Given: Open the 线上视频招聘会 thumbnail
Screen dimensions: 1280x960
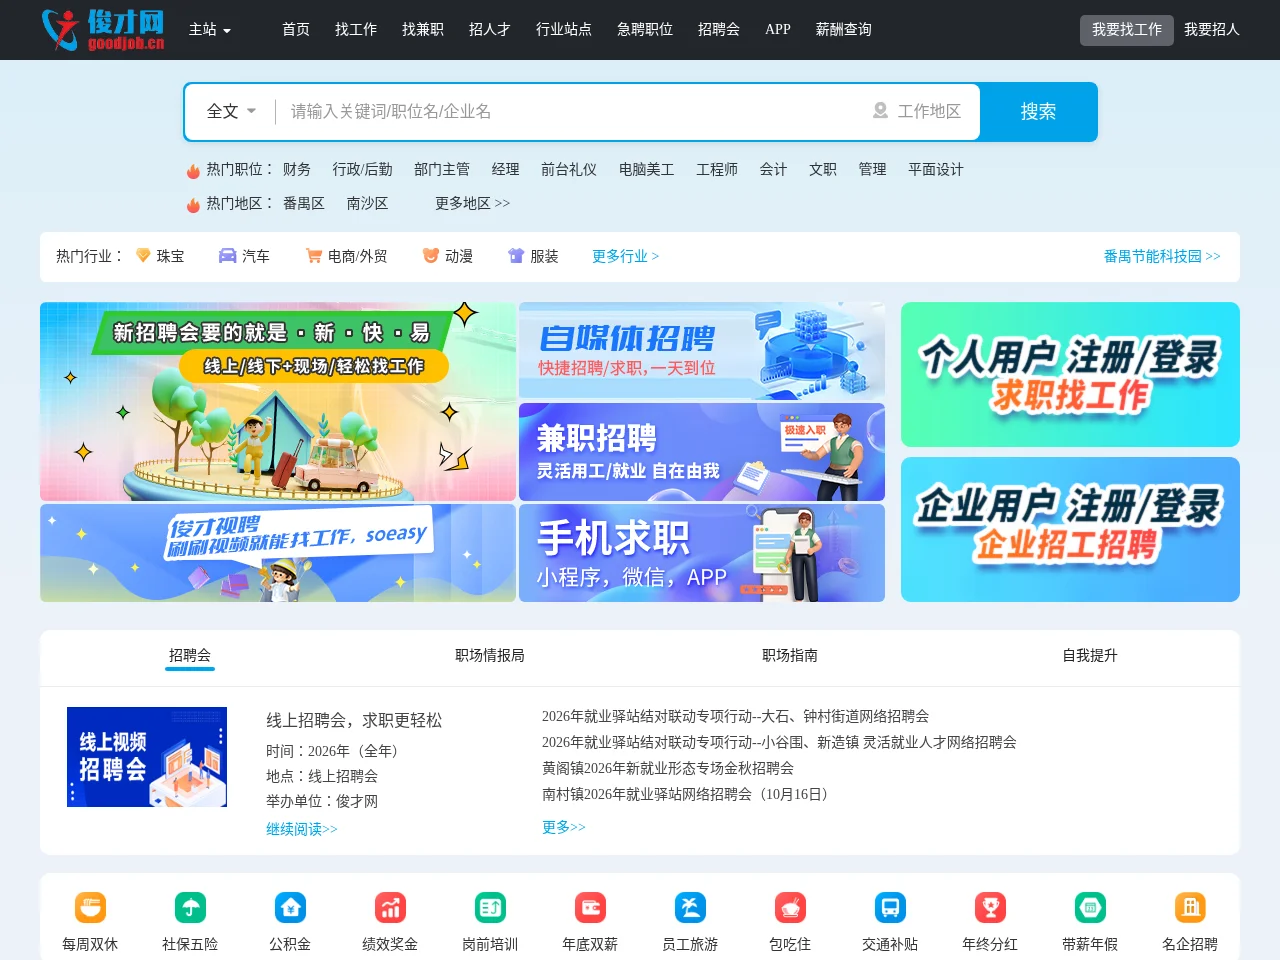Looking at the screenshot, I should 147,757.
